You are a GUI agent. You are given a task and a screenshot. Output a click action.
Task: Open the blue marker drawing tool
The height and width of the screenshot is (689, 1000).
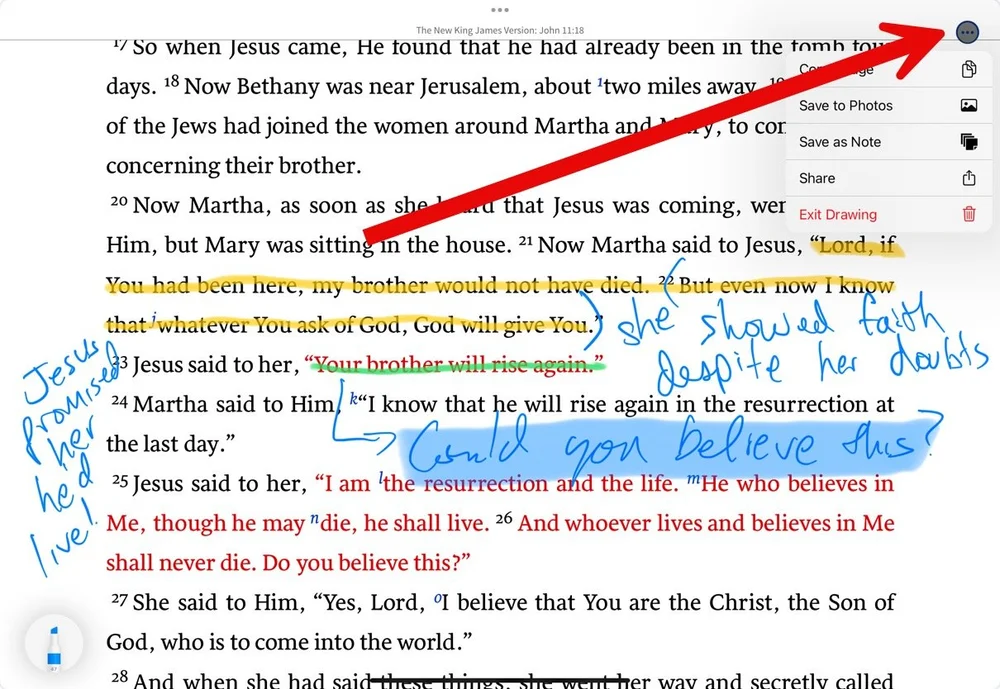[x=54, y=646]
